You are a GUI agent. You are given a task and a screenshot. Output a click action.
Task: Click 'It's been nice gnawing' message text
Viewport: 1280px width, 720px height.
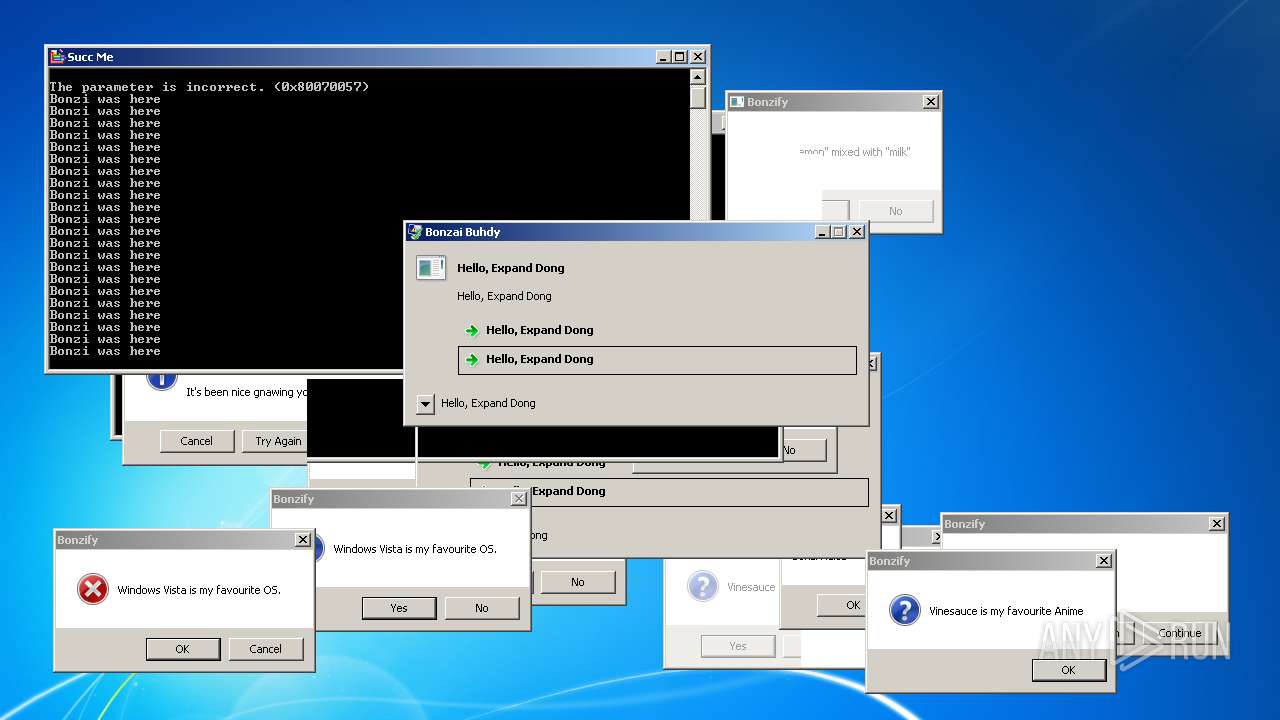click(x=247, y=393)
